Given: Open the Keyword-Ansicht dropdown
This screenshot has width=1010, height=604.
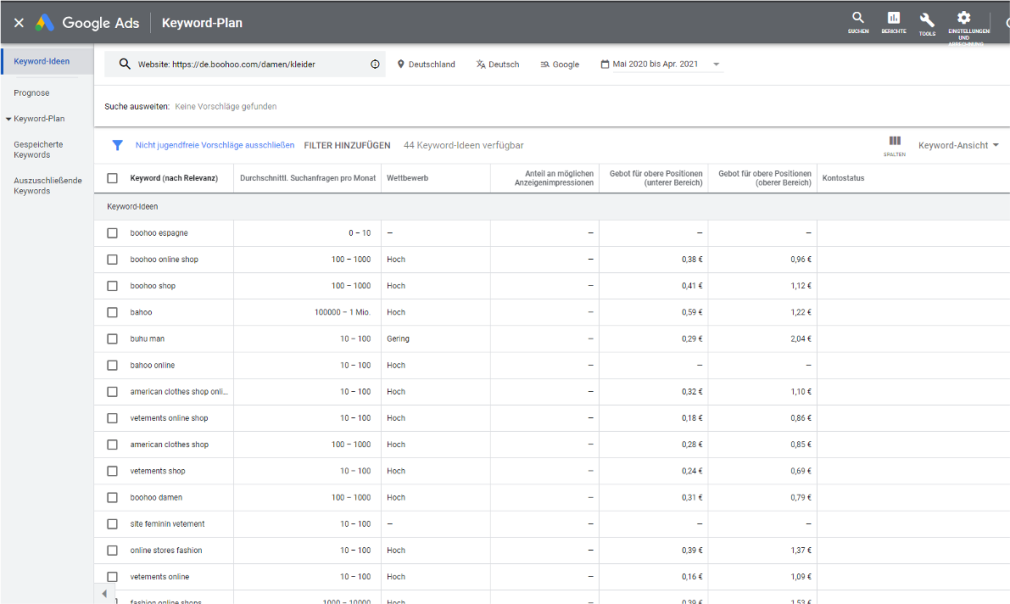Looking at the screenshot, I should pyautogui.click(x=958, y=145).
